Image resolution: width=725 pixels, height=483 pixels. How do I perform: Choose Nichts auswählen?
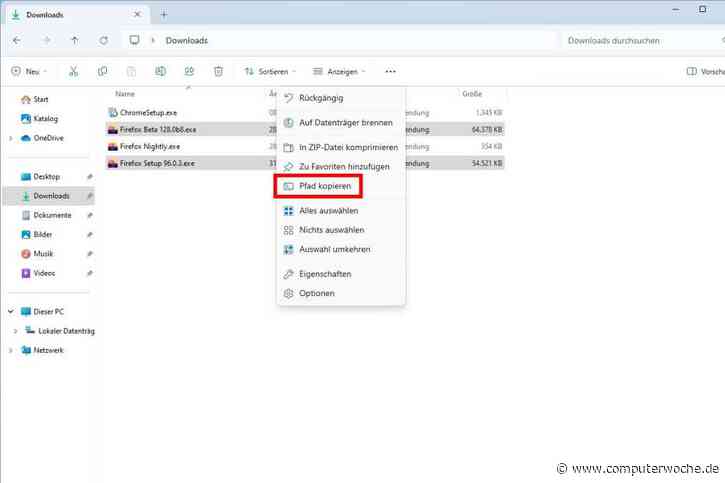point(341,230)
